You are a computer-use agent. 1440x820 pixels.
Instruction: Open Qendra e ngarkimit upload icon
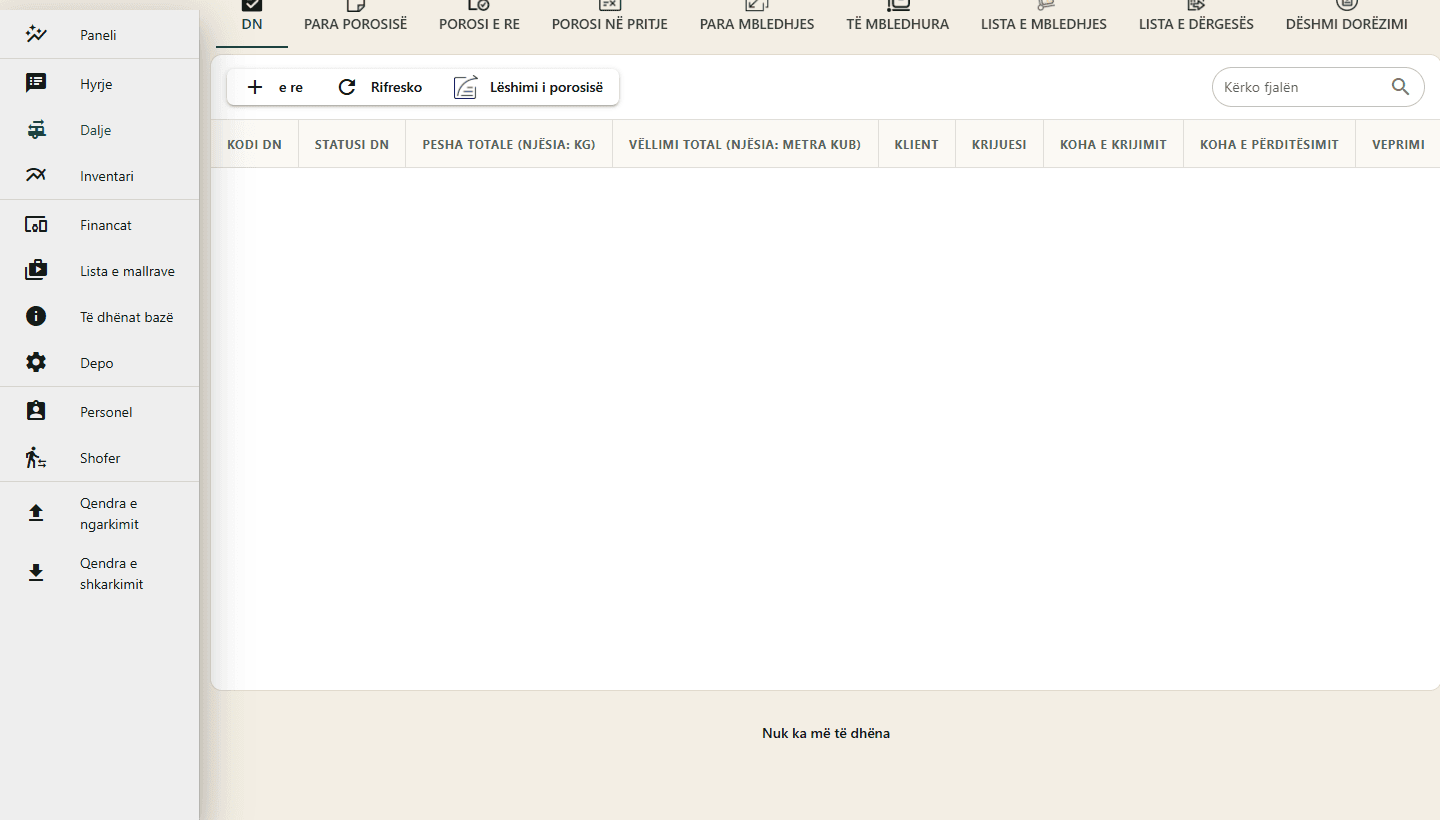click(x=36, y=514)
